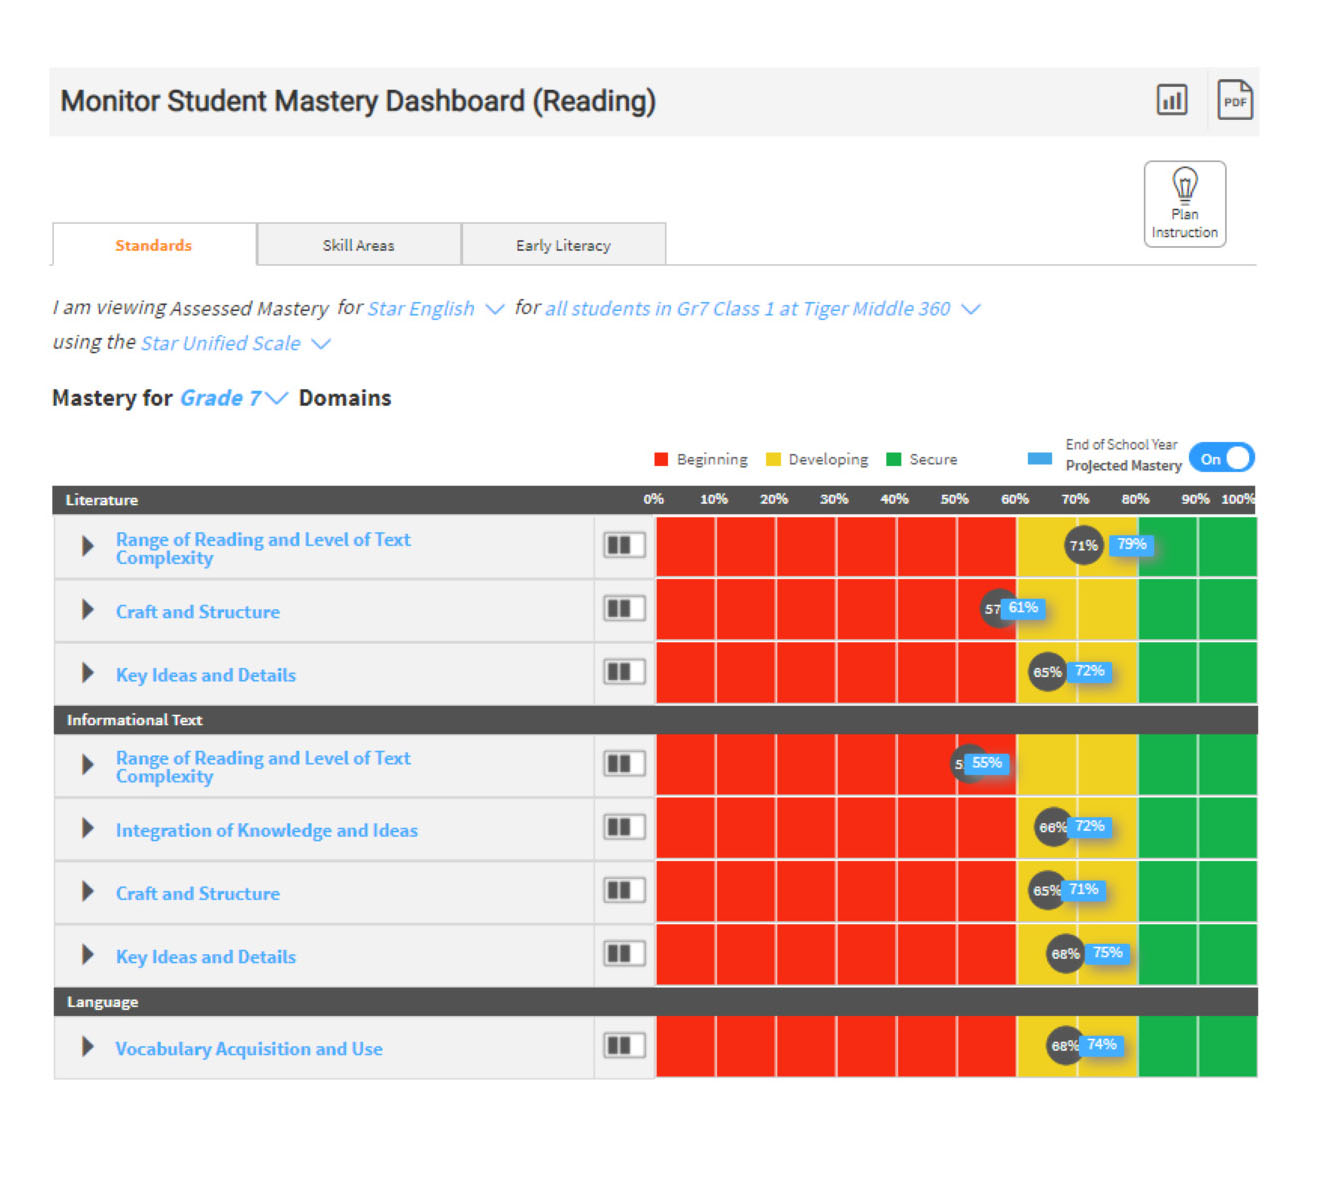Open Plan Instruction lightbulb
Image resolution: width=1330 pixels, height=1188 pixels.
1185,204
